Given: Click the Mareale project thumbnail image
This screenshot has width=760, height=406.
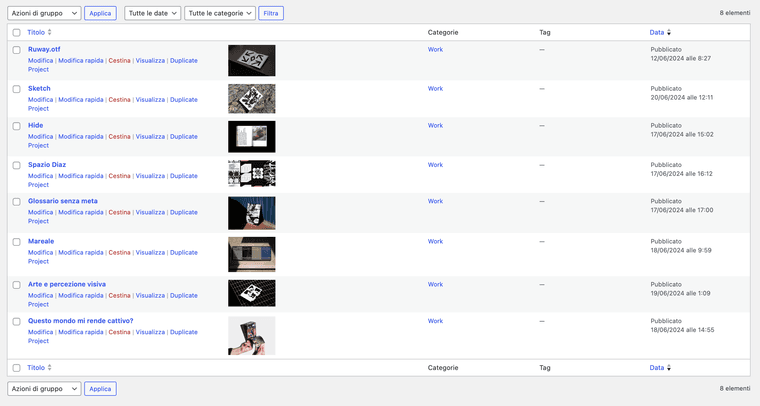Looking at the screenshot, I should tap(251, 255).
